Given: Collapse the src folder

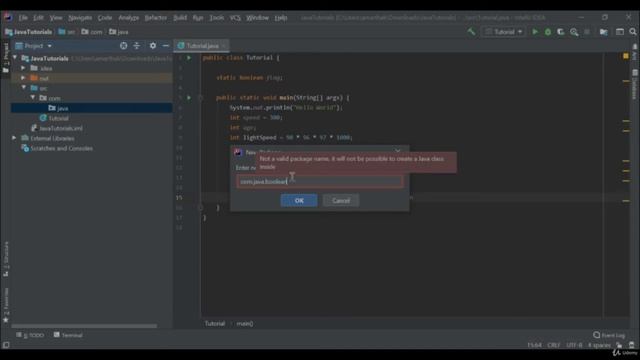Looking at the screenshot, I should [x=23, y=88].
